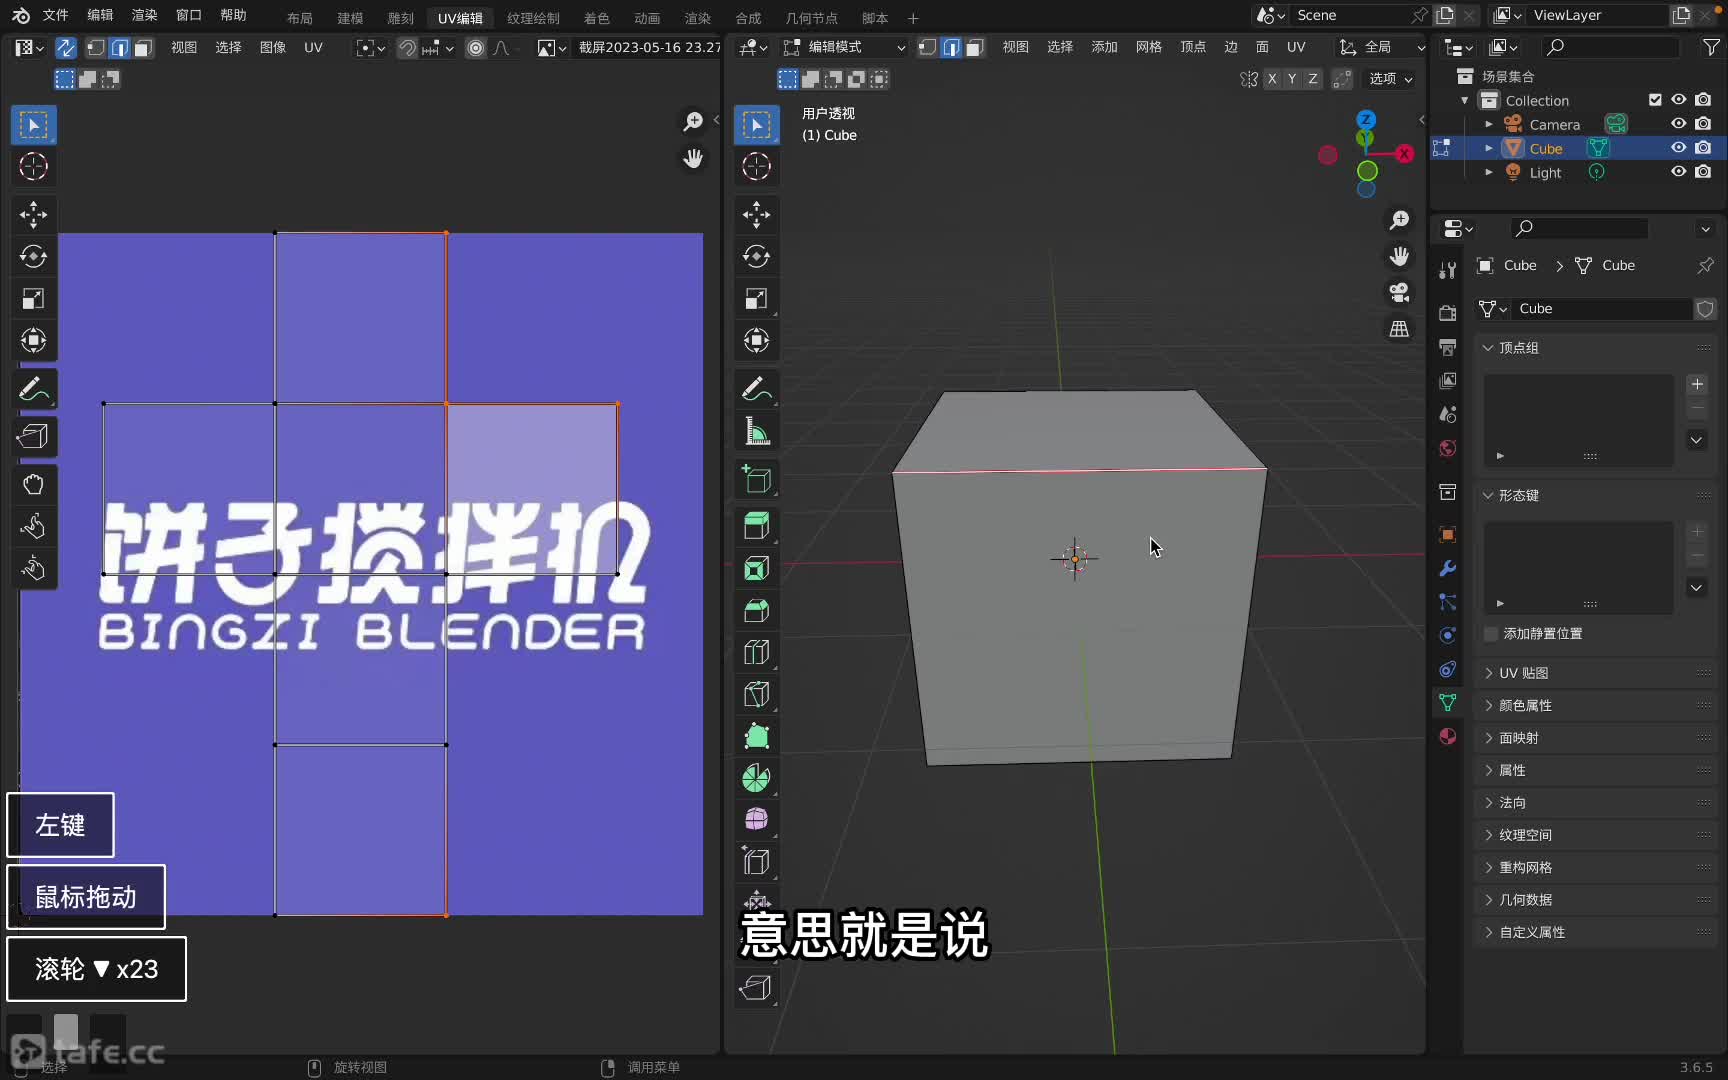
Task: Toggle perspective/orthographic grid view icon
Action: pos(1399,329)
